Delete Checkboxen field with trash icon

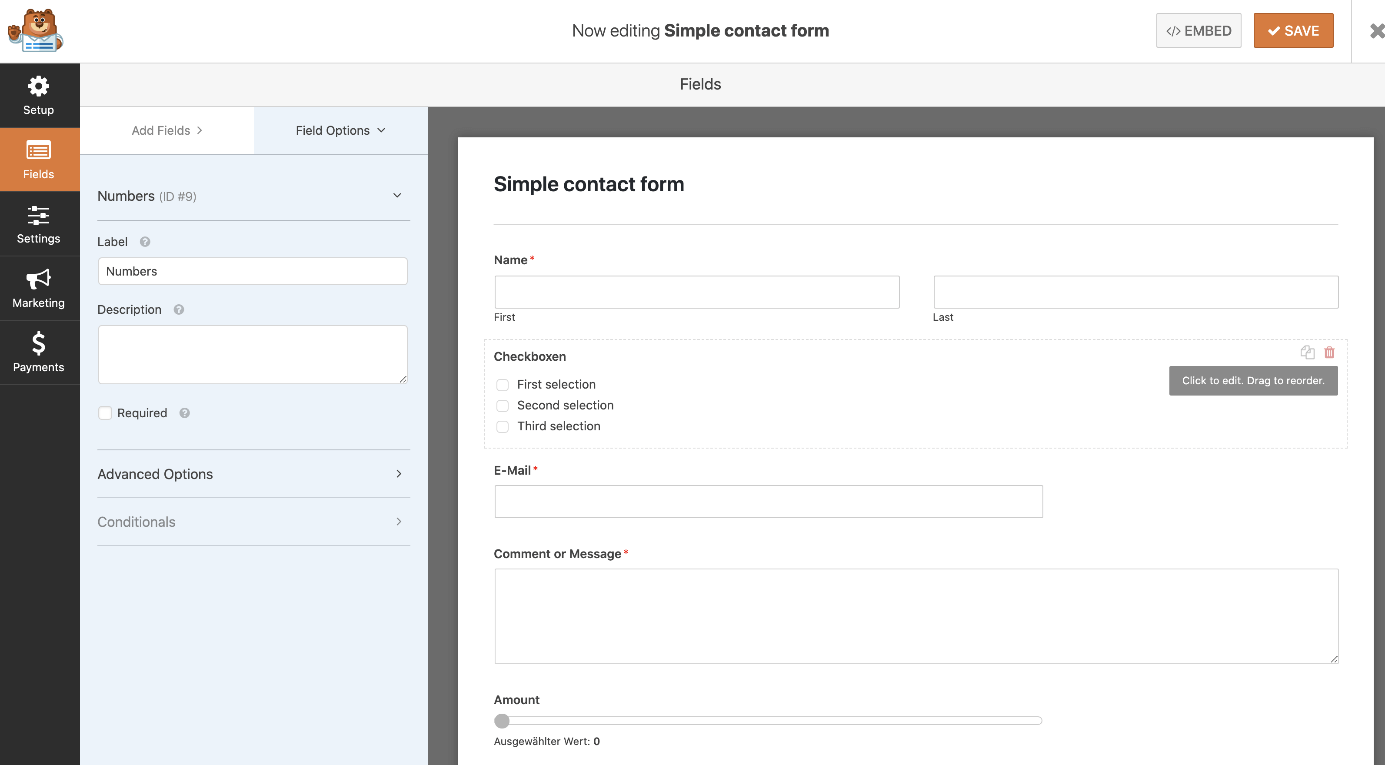click(x=1329, y=352)
